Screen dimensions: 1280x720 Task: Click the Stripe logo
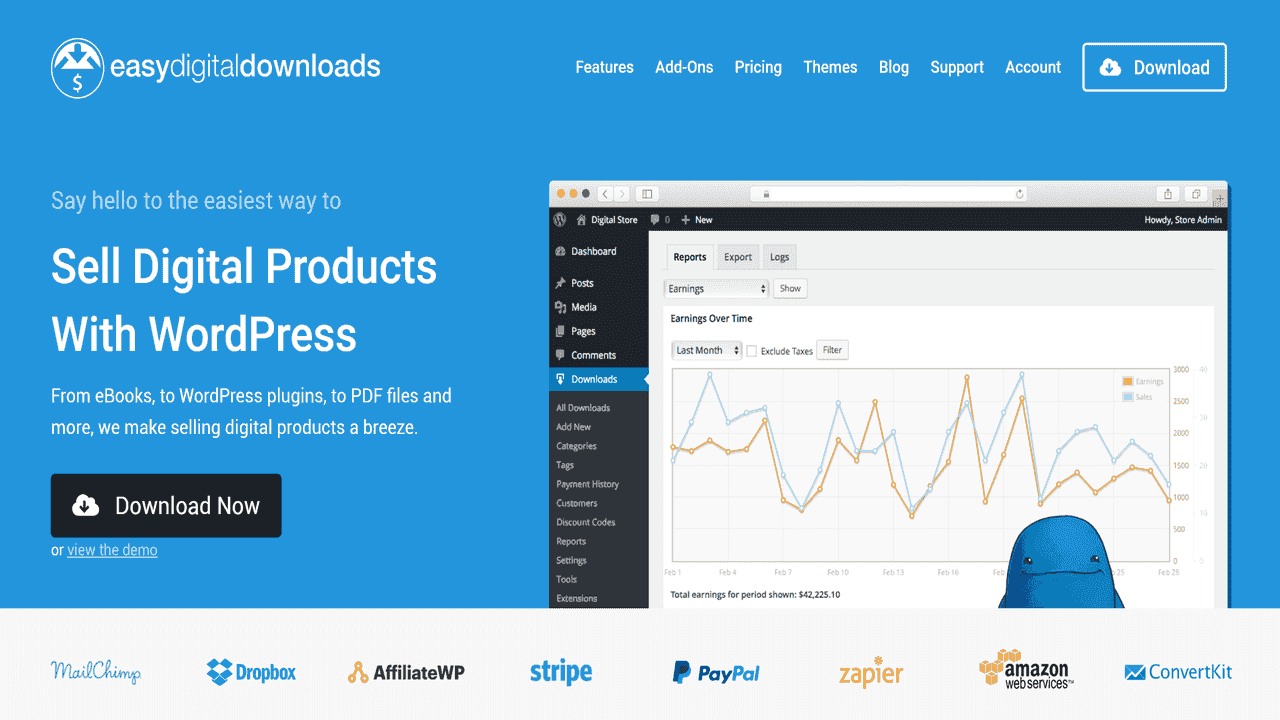pos(561,672)
